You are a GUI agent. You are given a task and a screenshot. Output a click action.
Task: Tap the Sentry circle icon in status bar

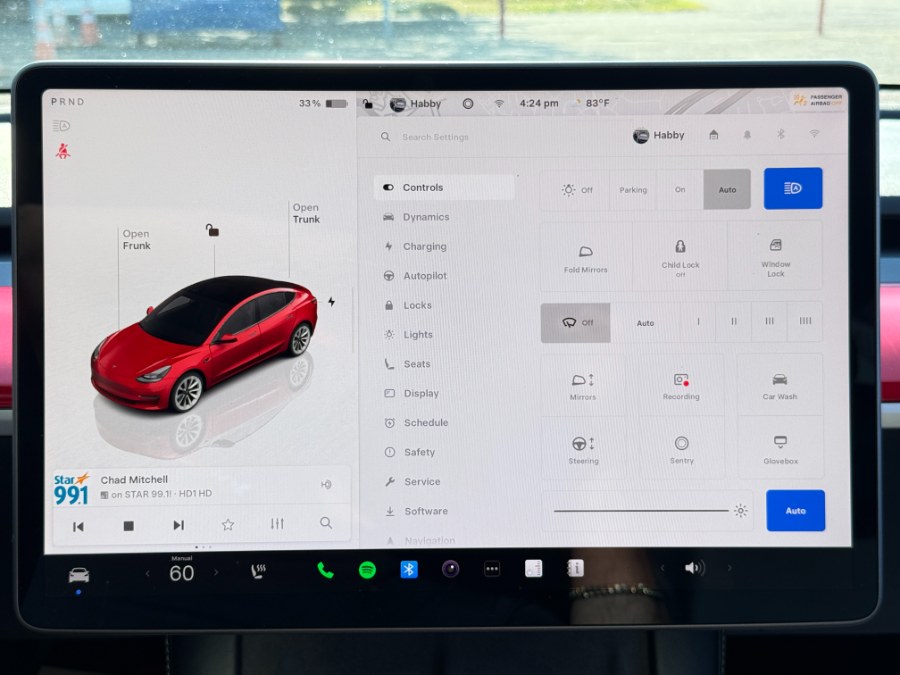(468, 103)
